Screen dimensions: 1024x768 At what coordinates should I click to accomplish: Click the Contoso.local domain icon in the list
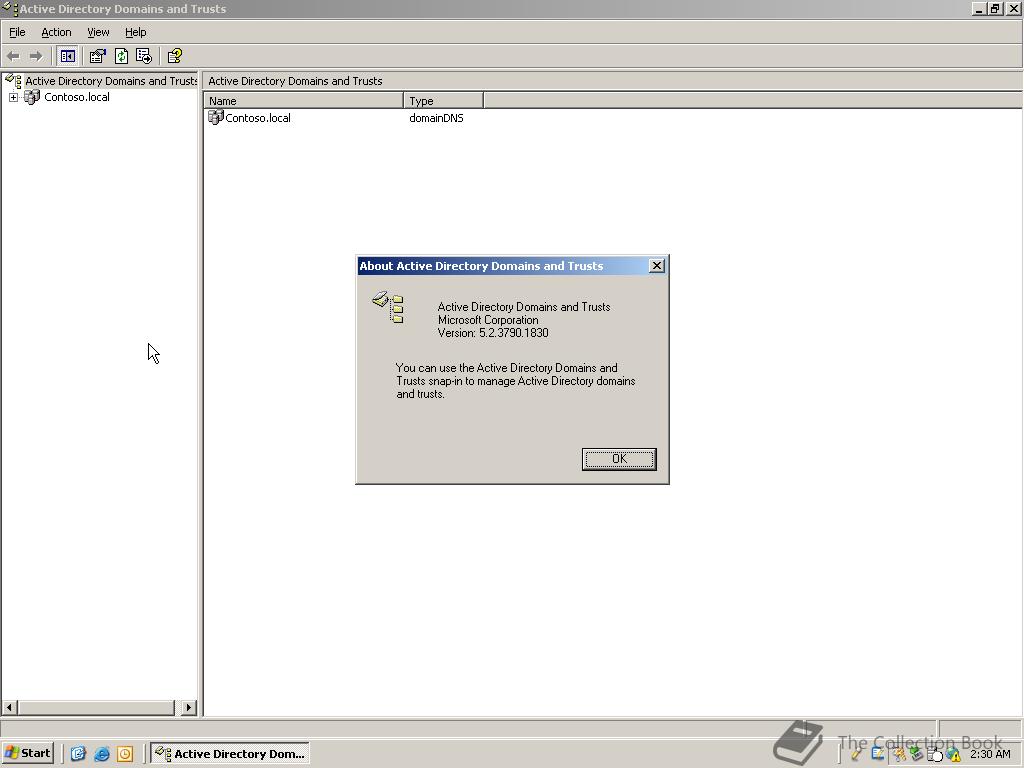pos(216,118)
